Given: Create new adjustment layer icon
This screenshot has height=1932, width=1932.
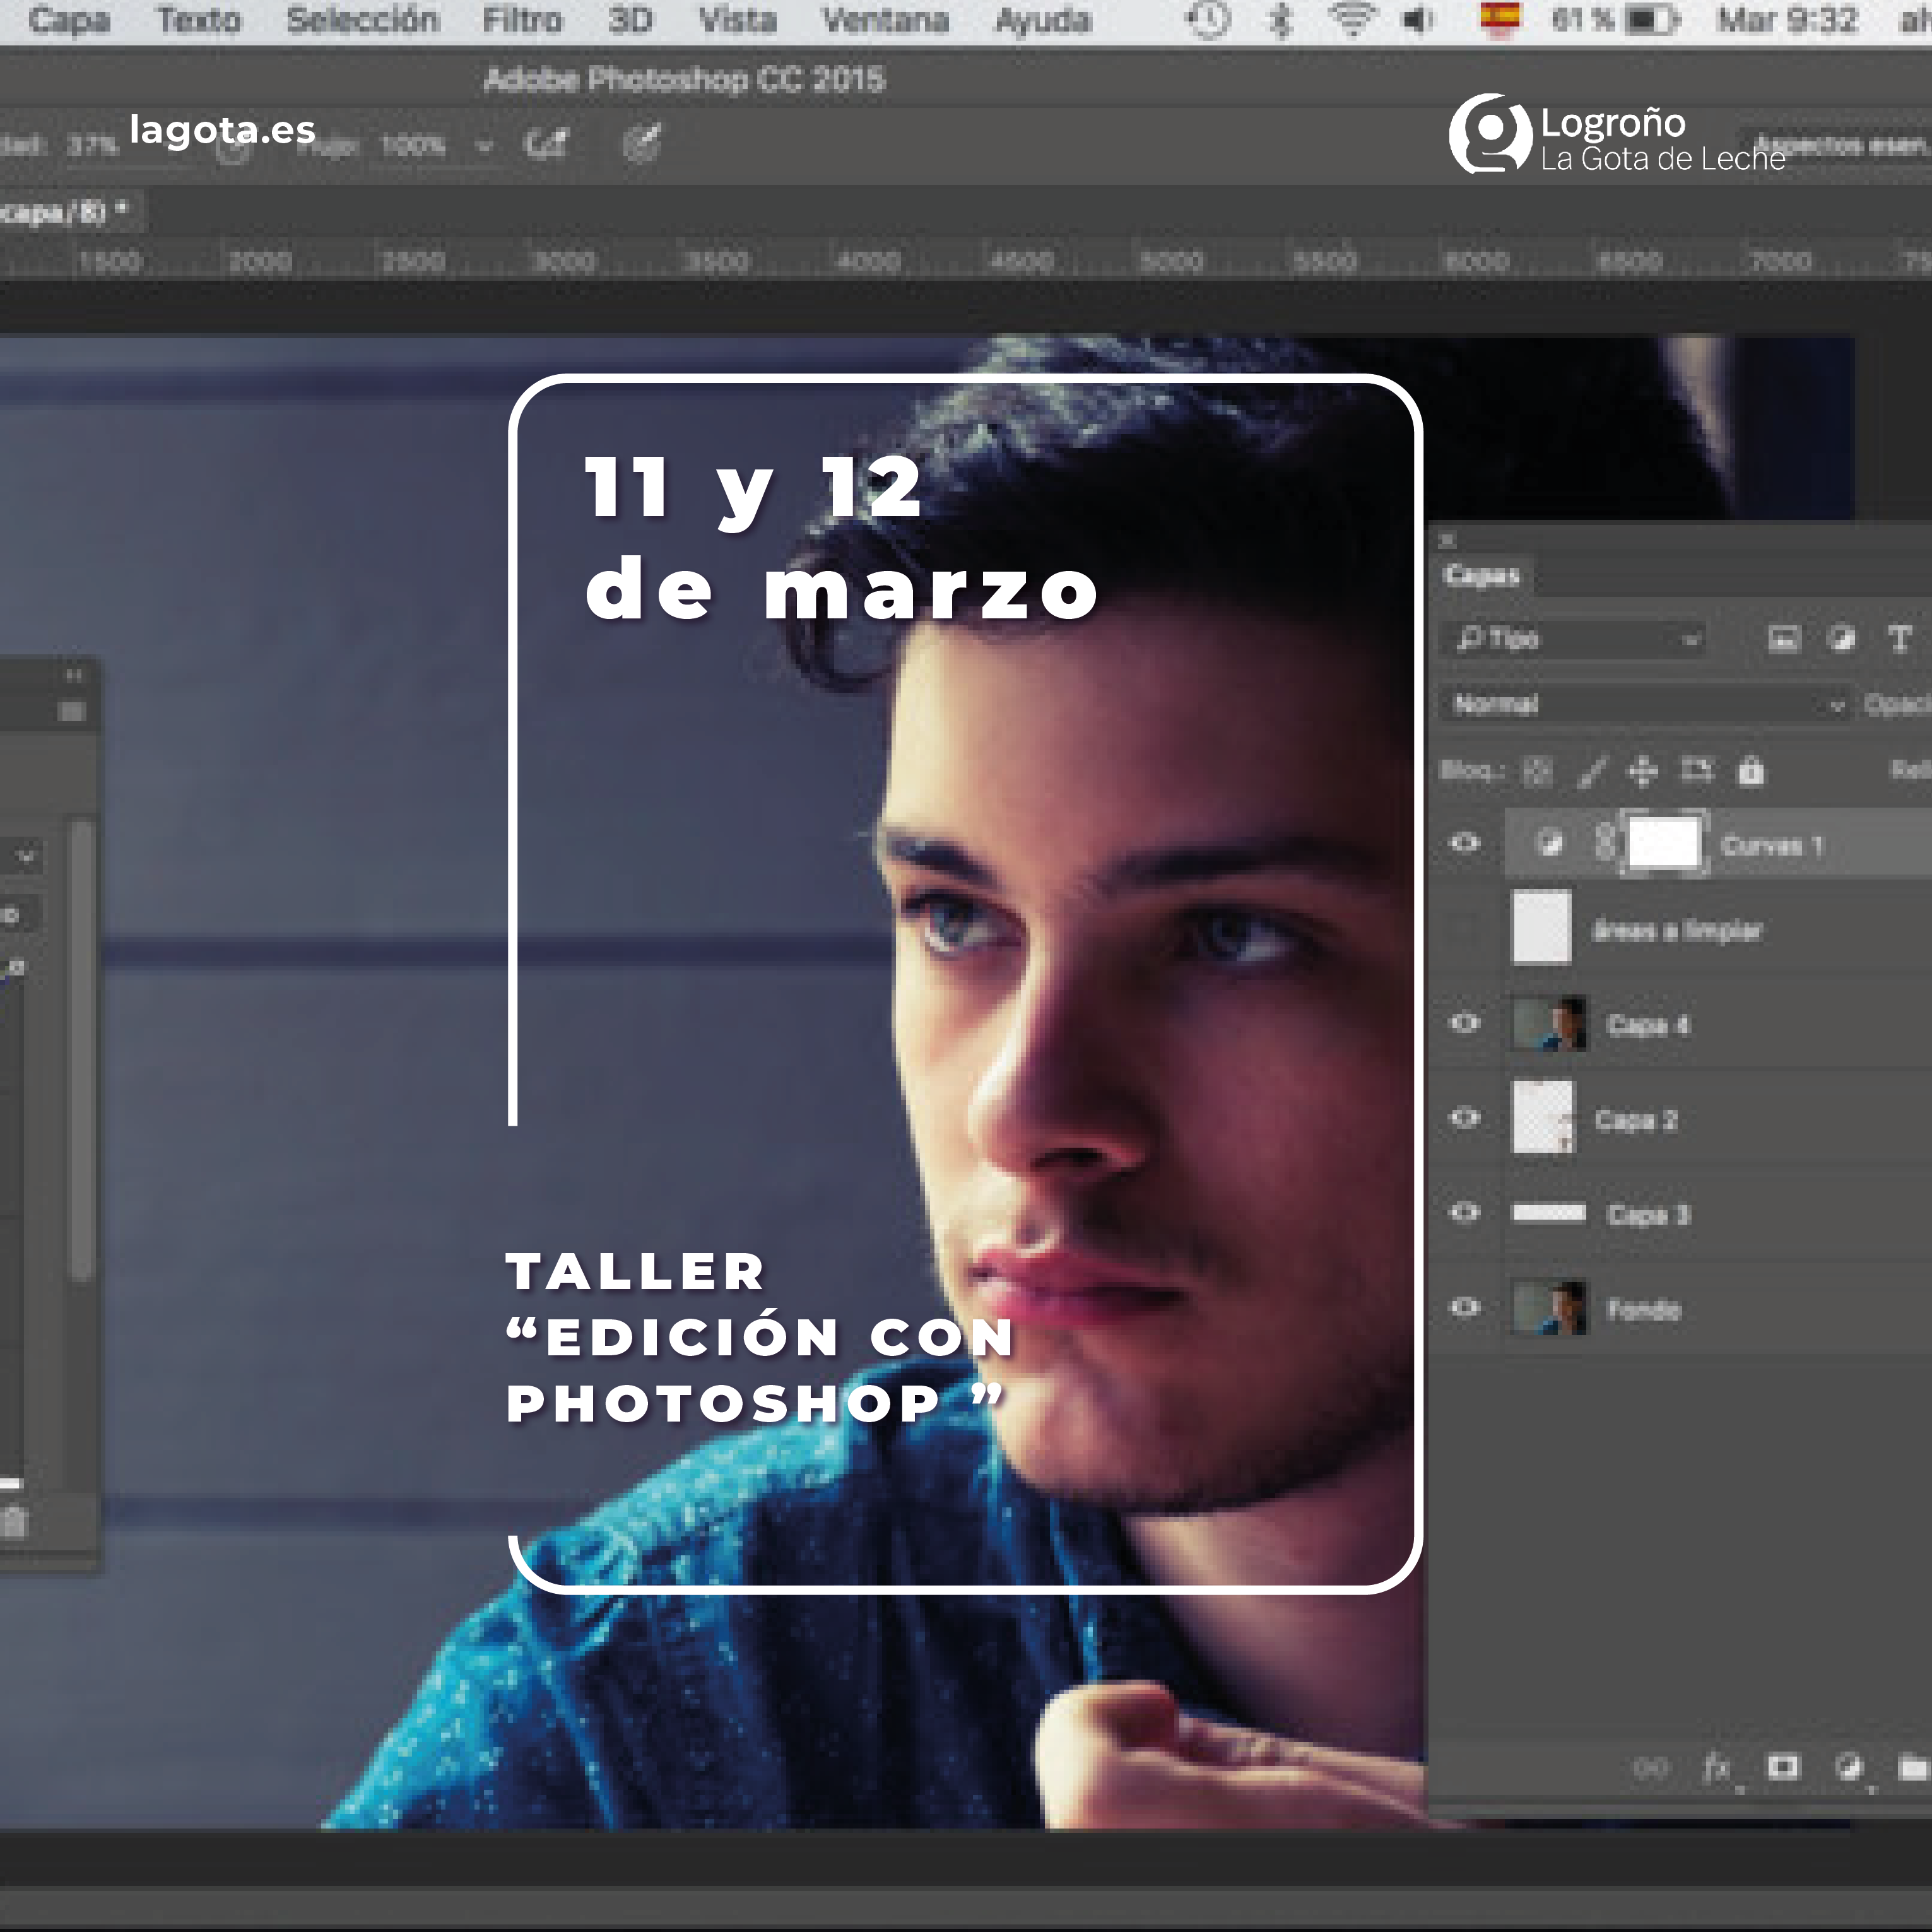Looking at the screenshot, I should pyautogui.click(x=1849, y=1768).
